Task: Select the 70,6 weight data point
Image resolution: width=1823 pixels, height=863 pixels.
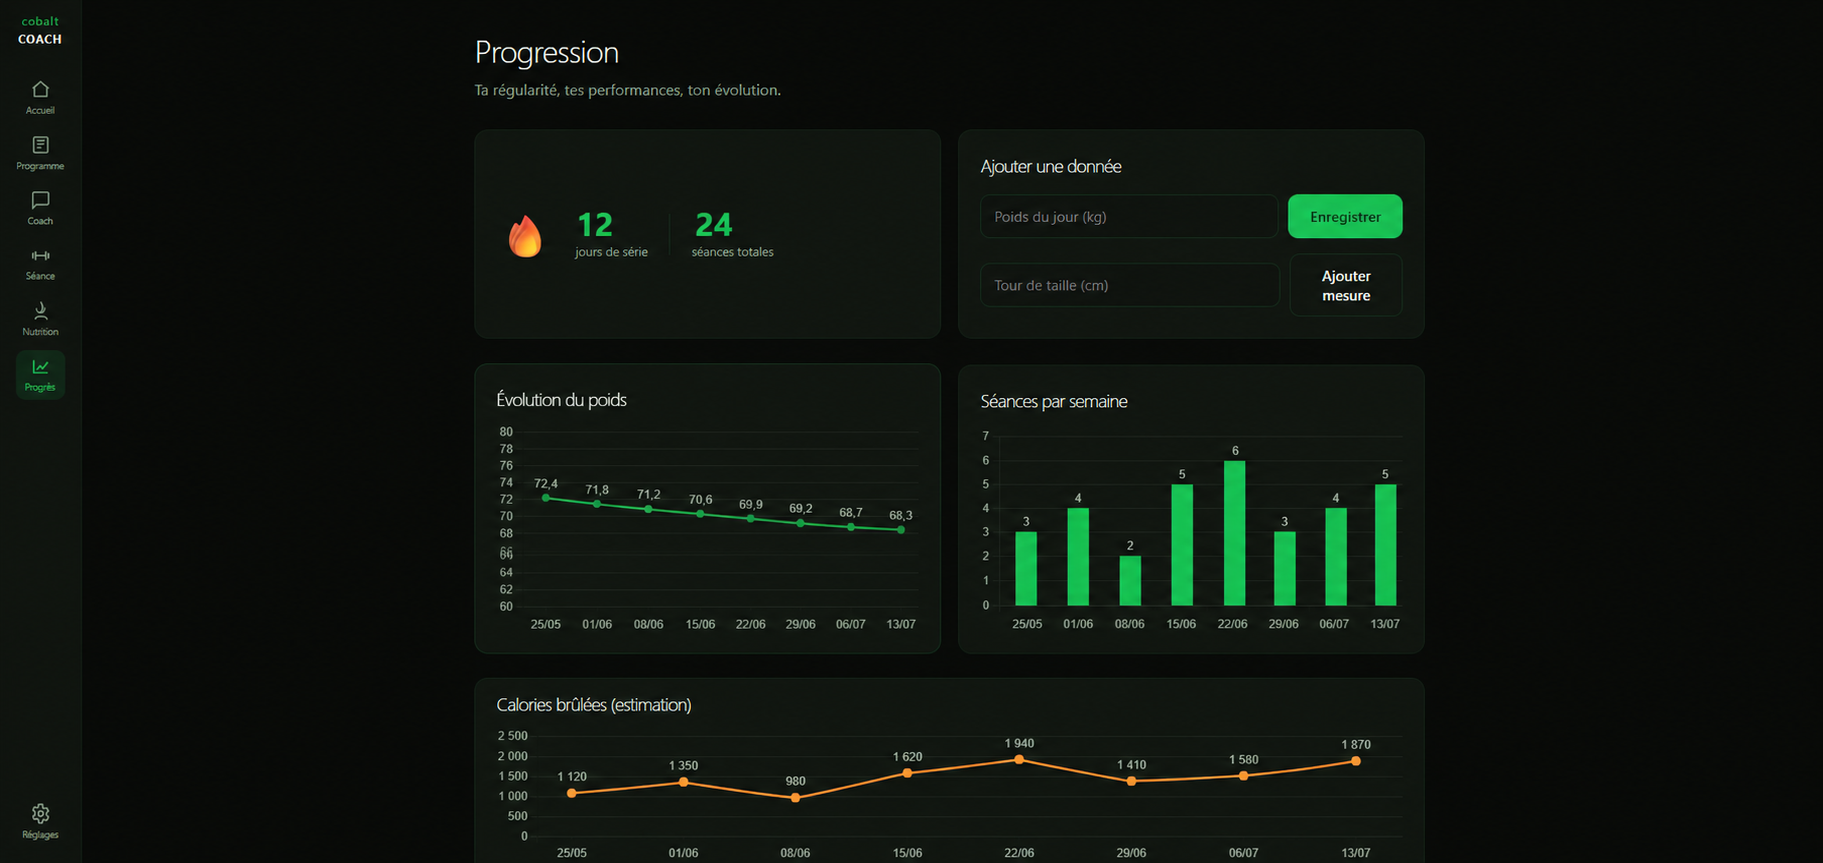Action: point(700,514)
